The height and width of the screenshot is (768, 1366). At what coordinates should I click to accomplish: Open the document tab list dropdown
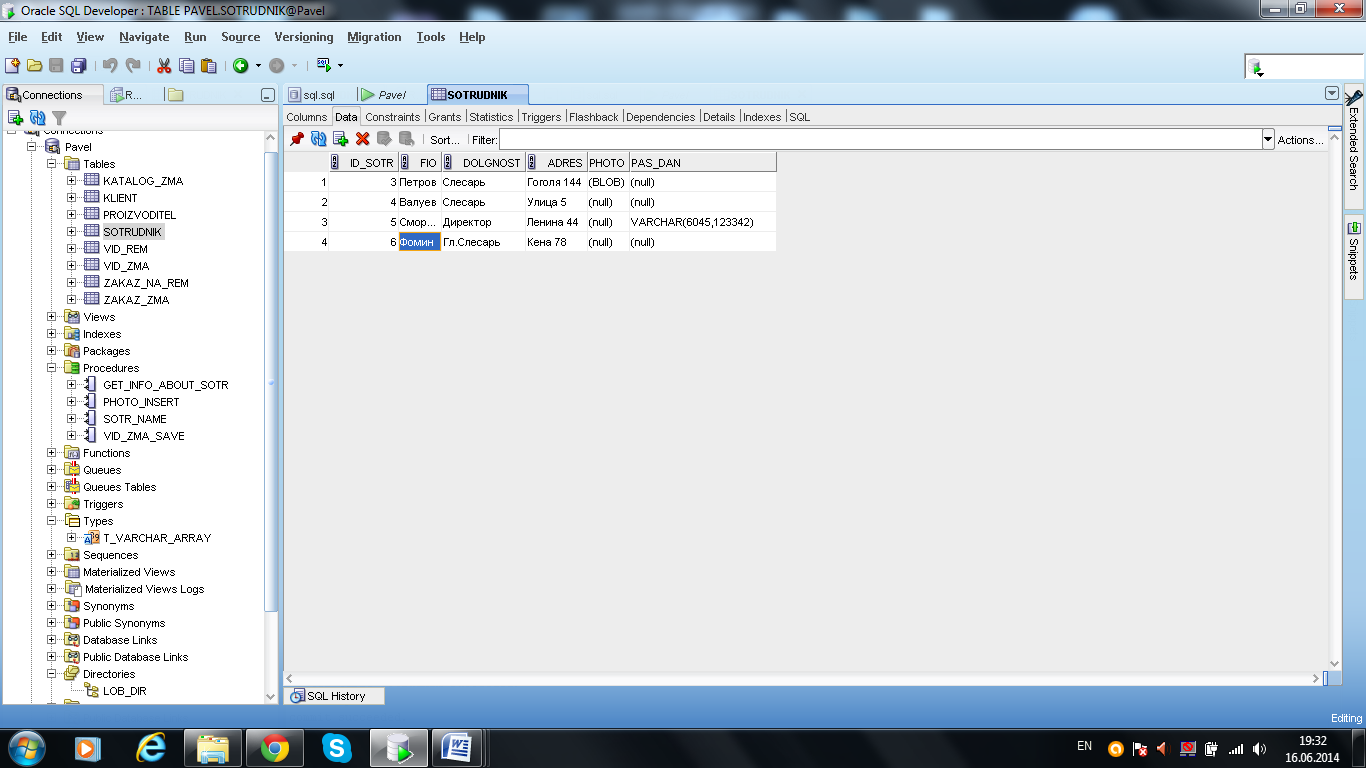[x=1331, y=93]
